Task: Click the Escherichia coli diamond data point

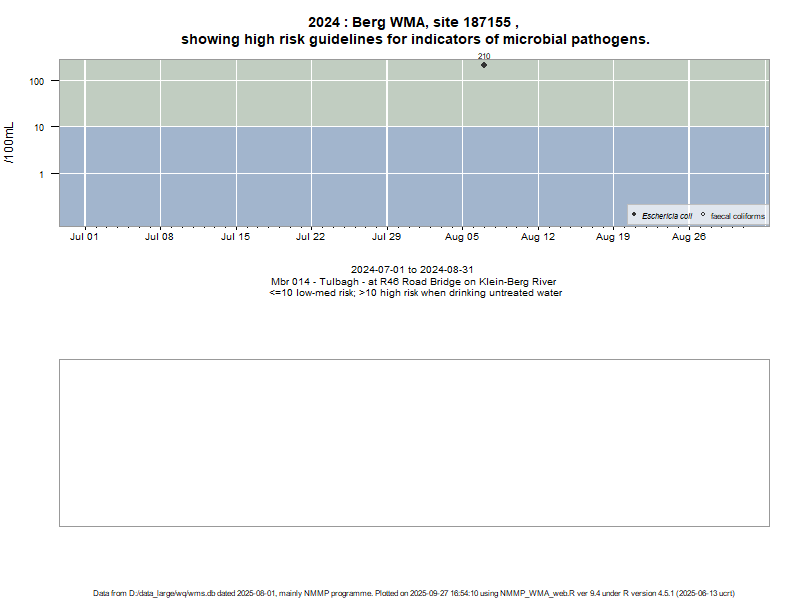Action: 484,65
